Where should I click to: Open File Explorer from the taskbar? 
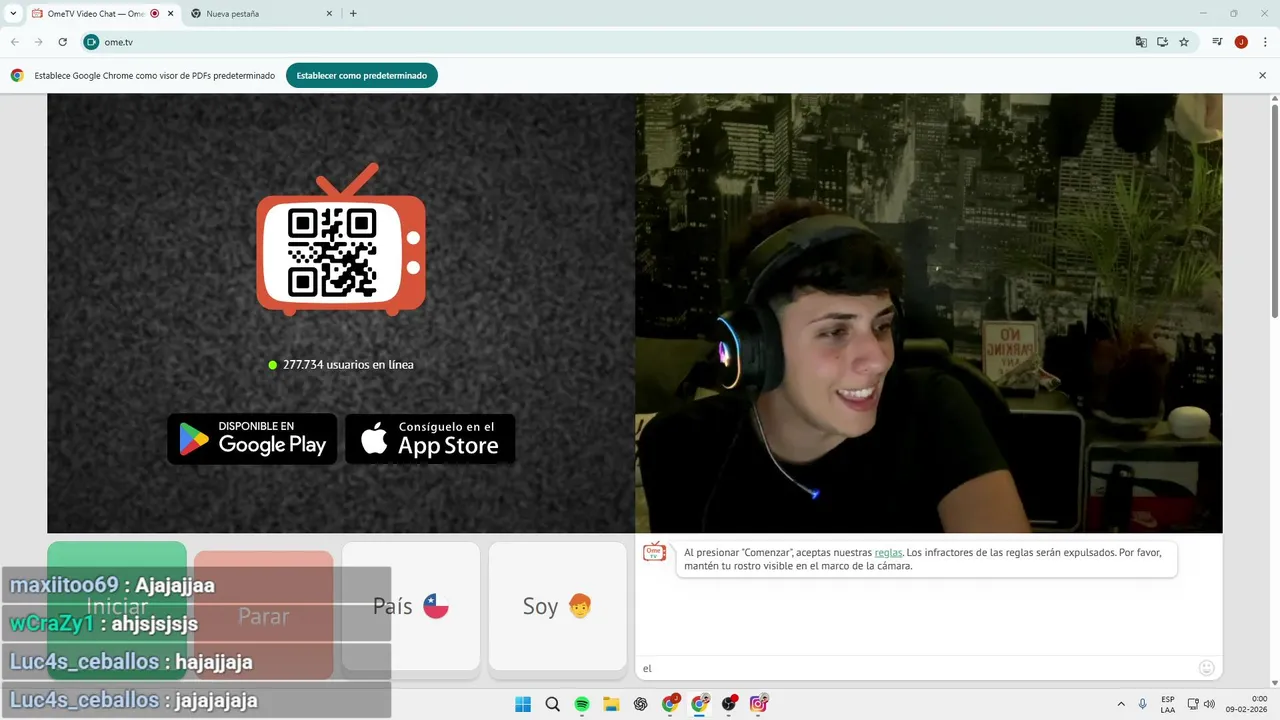click(x=611, y=704)
